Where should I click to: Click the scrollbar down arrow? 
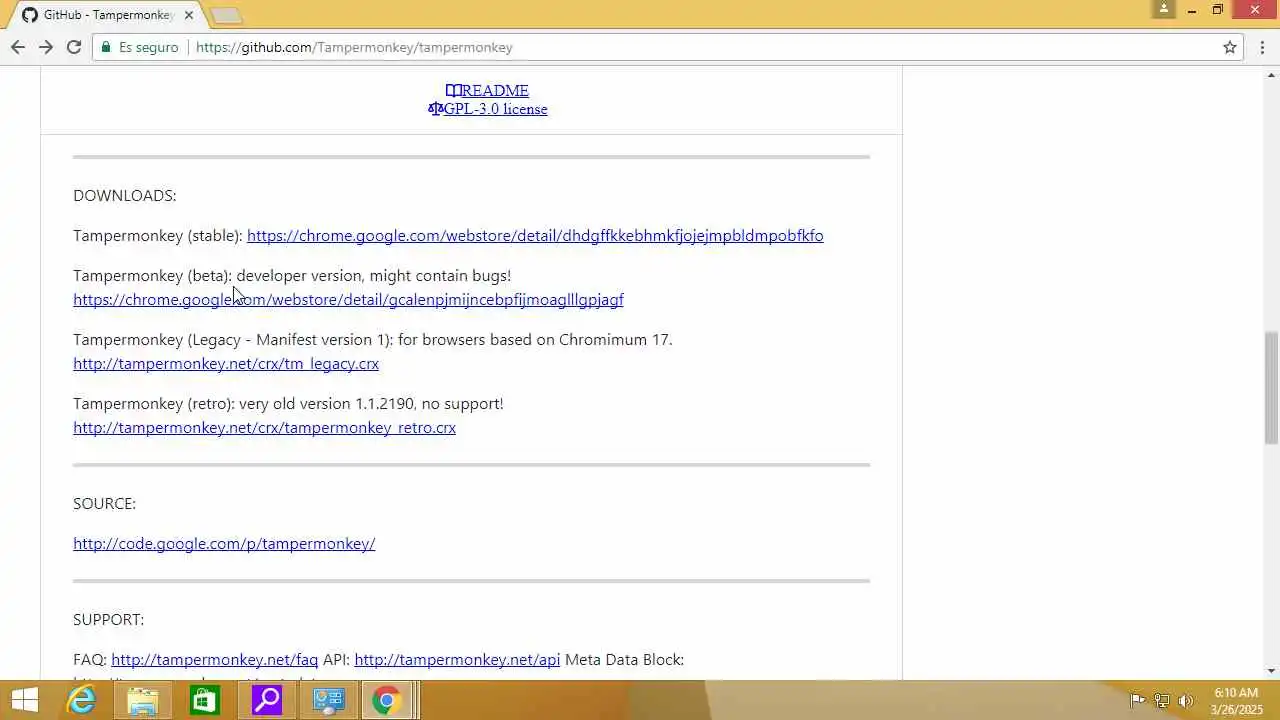click(x=1271, y=671)
